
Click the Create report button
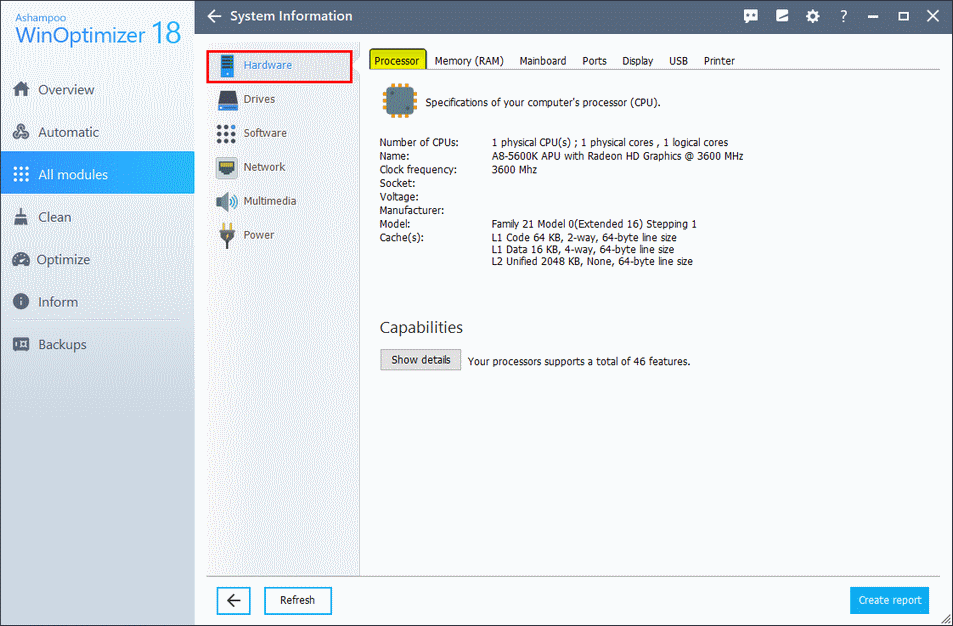coord(890,600)
